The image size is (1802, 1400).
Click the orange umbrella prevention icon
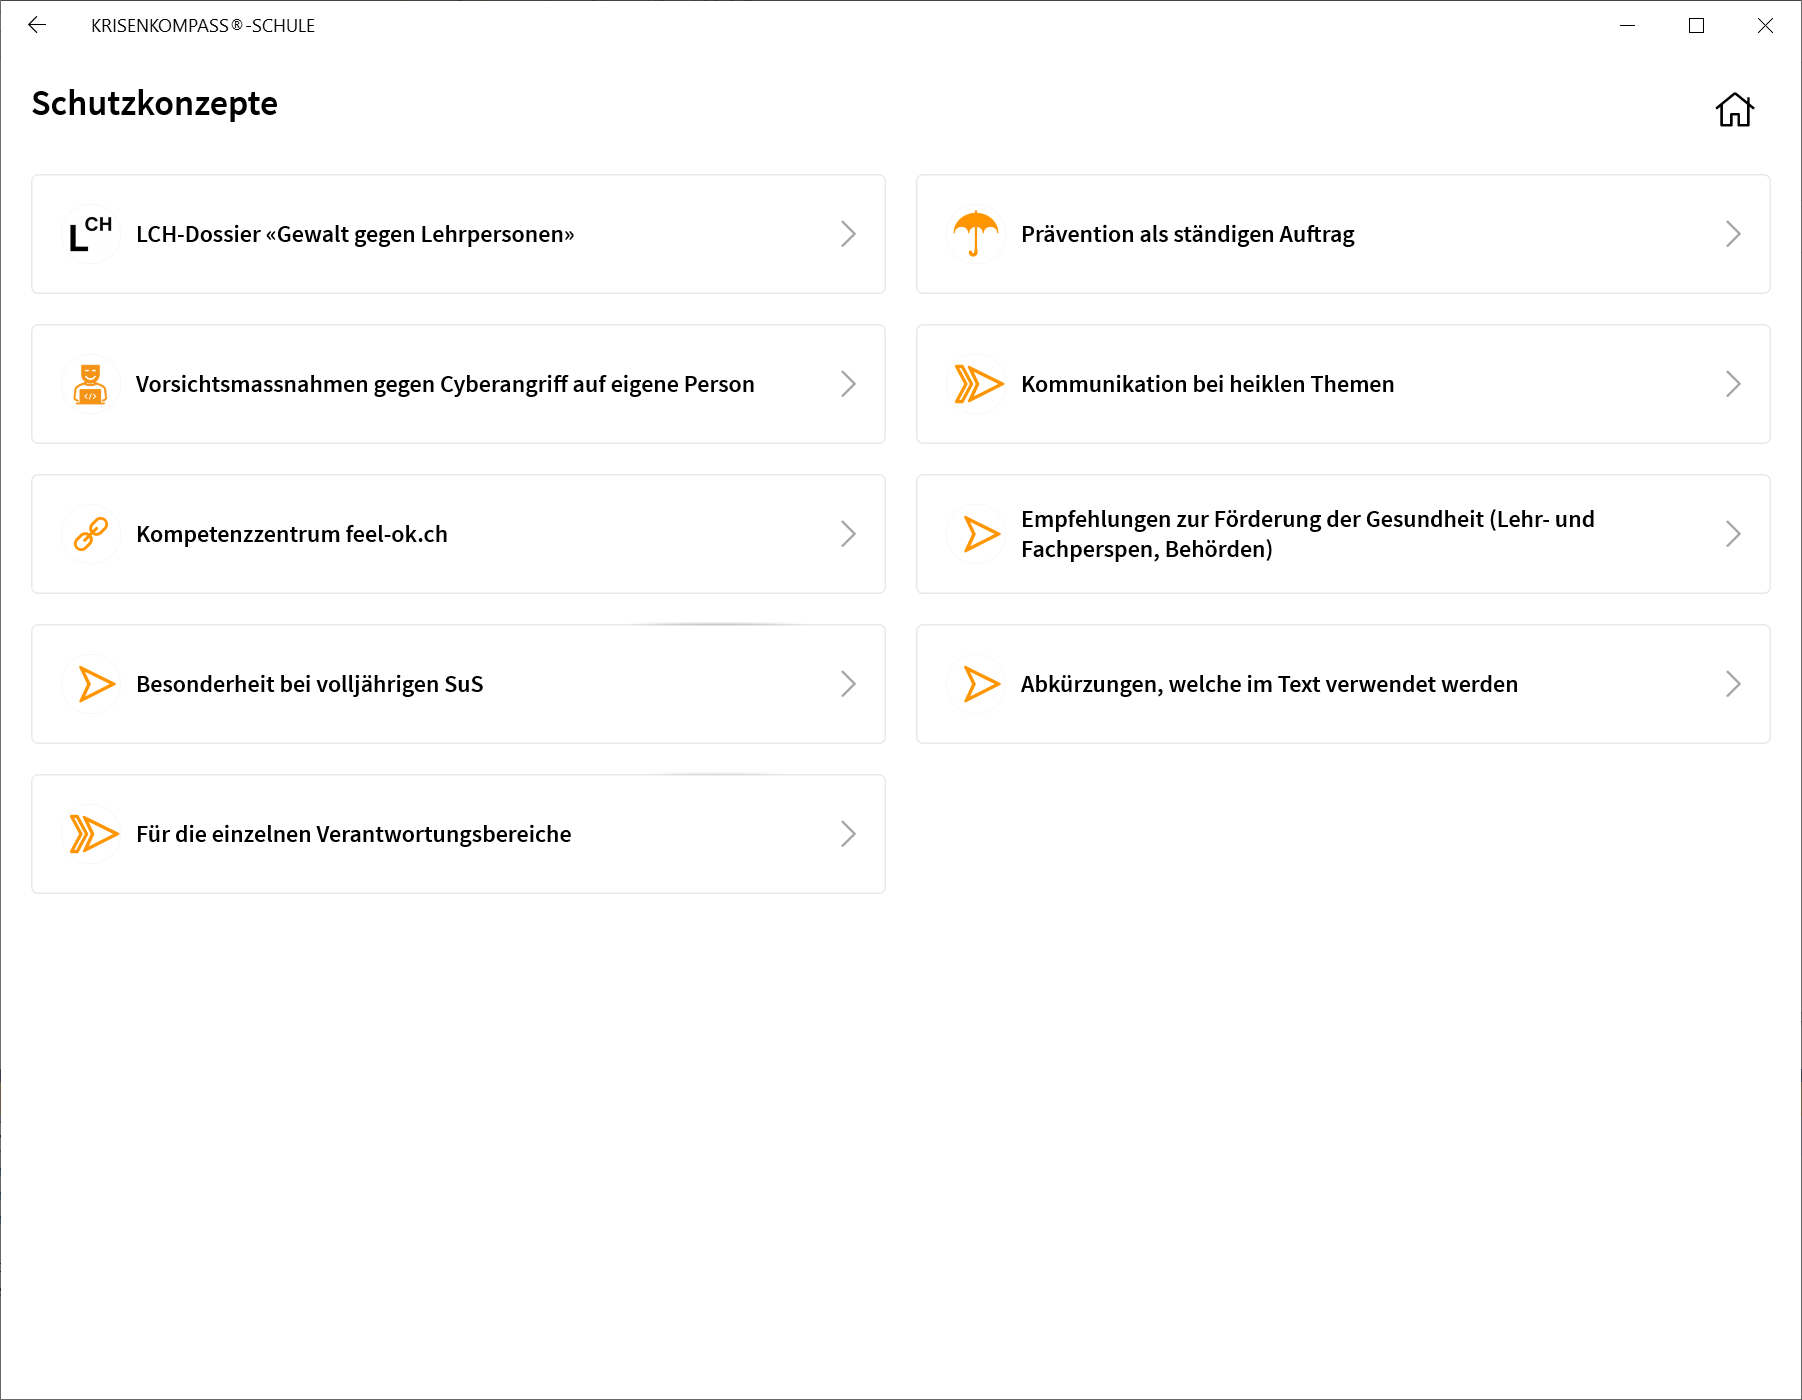coord(975,234)
